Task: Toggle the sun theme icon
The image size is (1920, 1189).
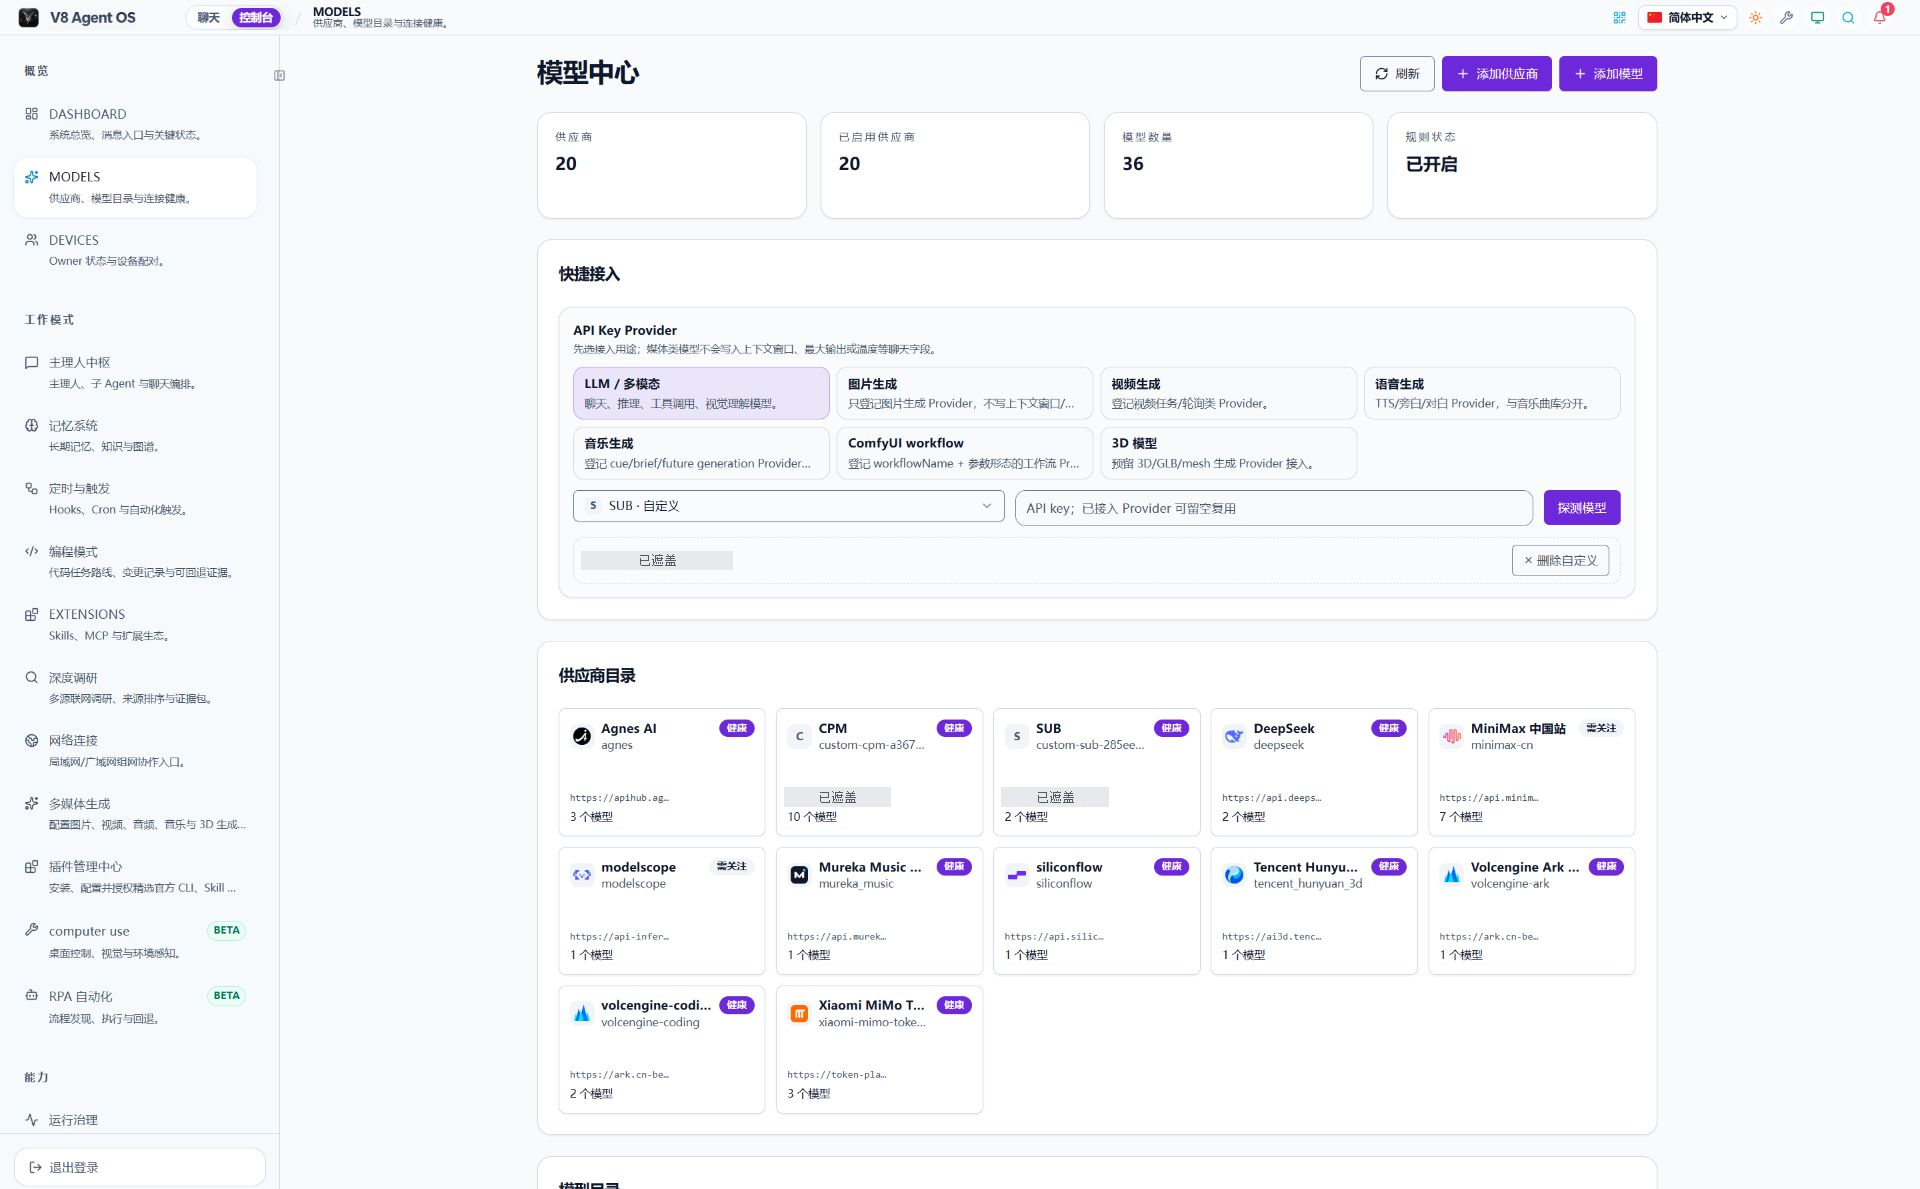Action: click(1755, 17)
